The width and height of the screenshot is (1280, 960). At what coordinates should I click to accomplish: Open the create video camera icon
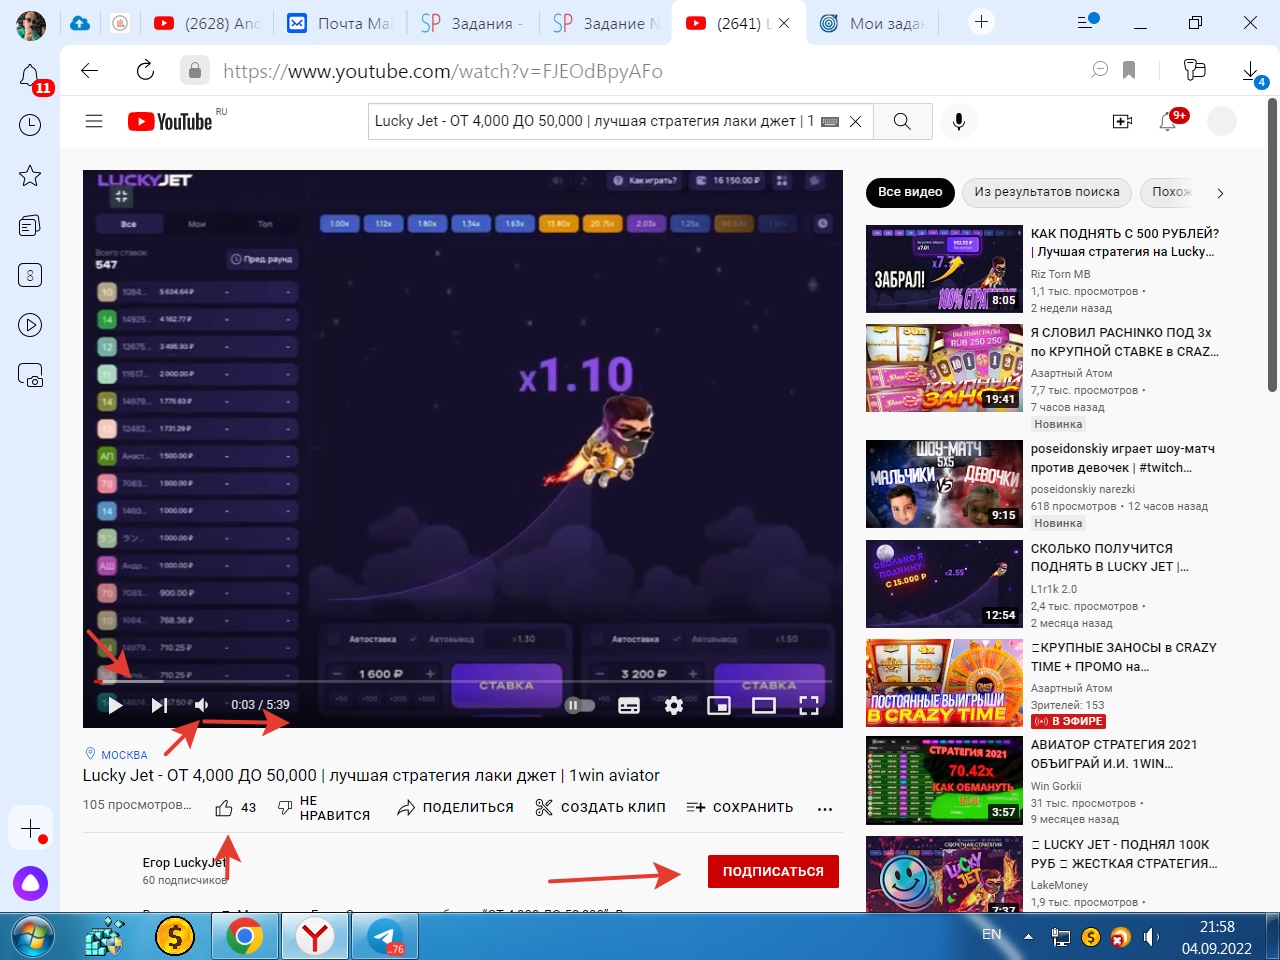coord(1122,121)
